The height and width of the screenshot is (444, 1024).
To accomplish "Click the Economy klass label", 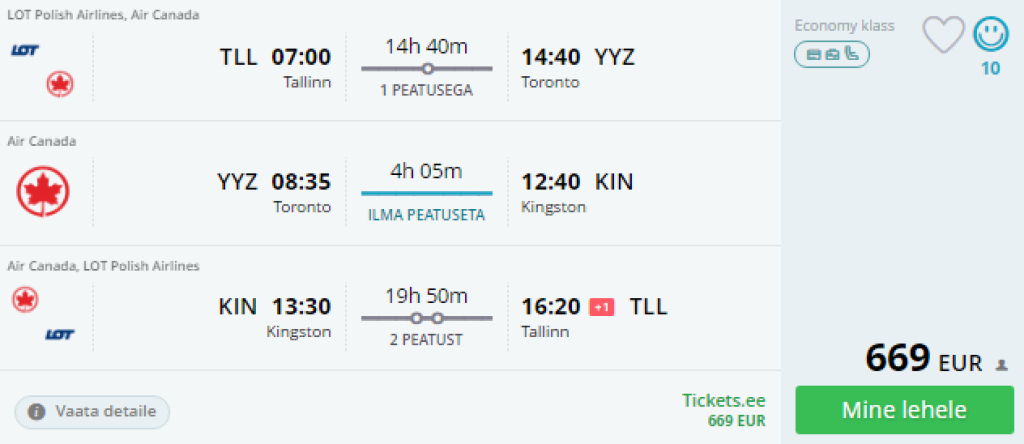I will (x=844, y=26).
